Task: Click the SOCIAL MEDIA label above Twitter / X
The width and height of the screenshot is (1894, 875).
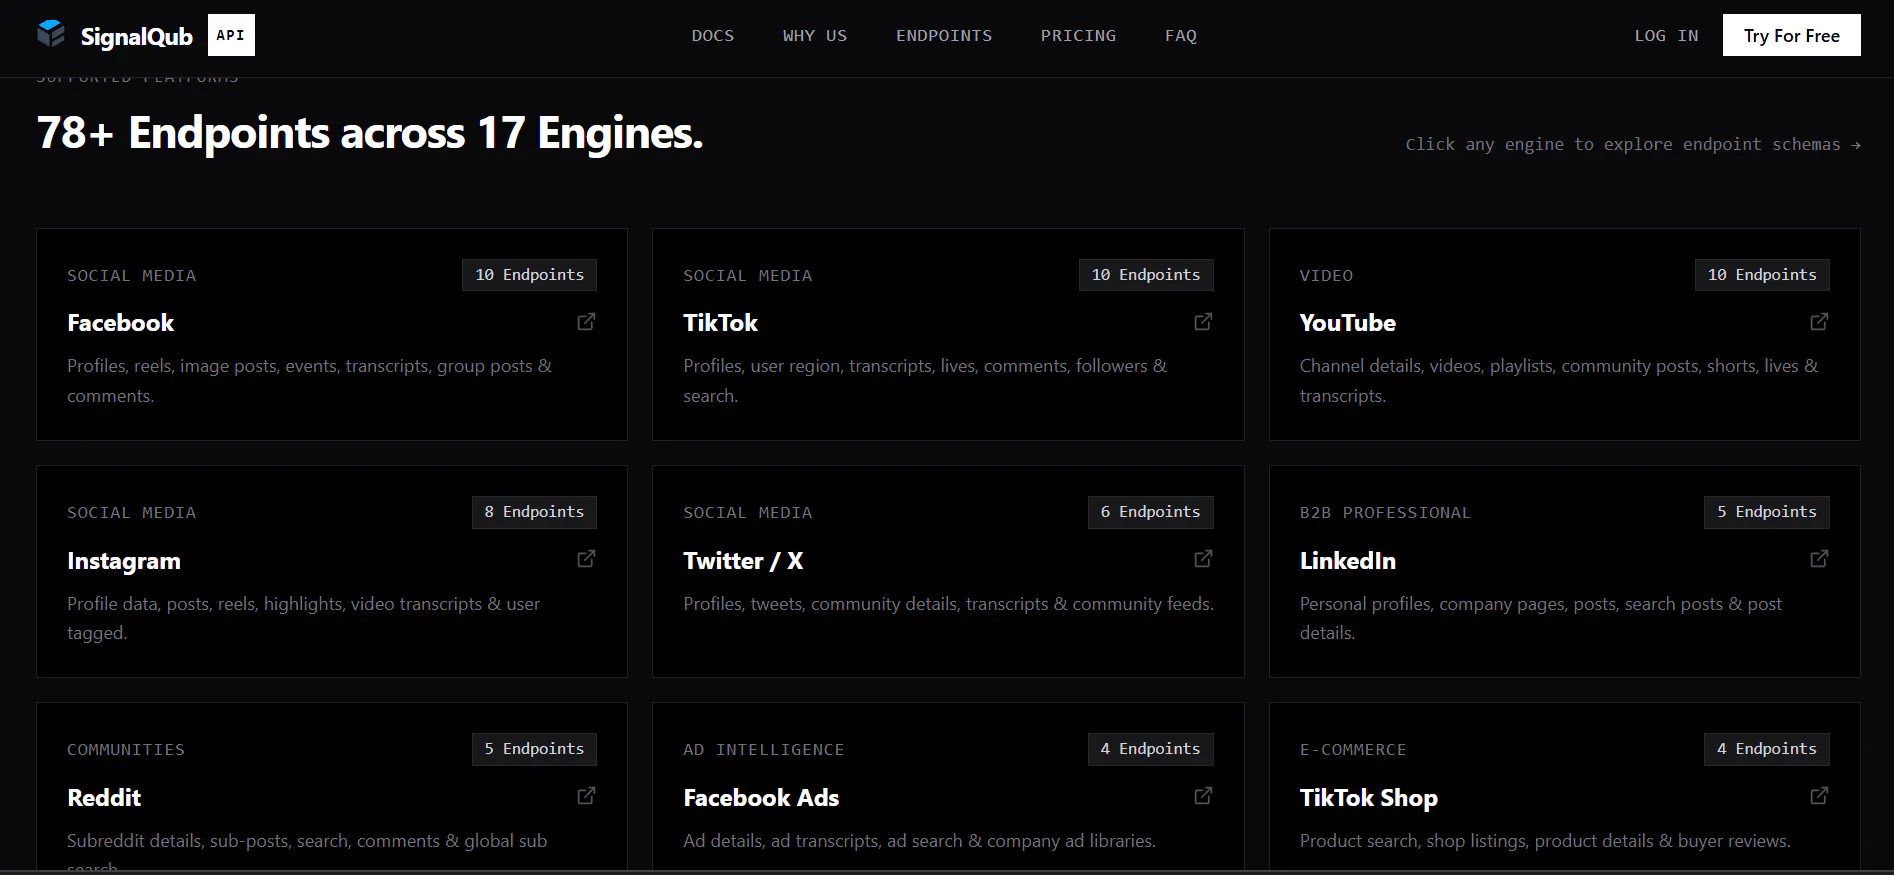Action: (747, 513)
